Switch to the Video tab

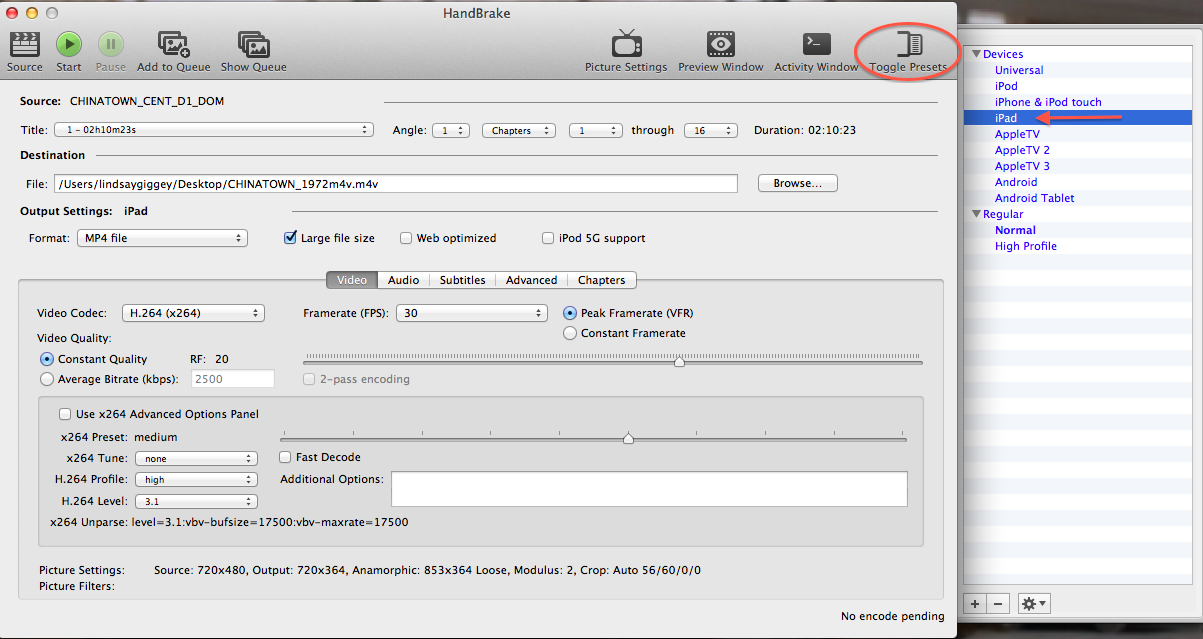coord(351,280)
